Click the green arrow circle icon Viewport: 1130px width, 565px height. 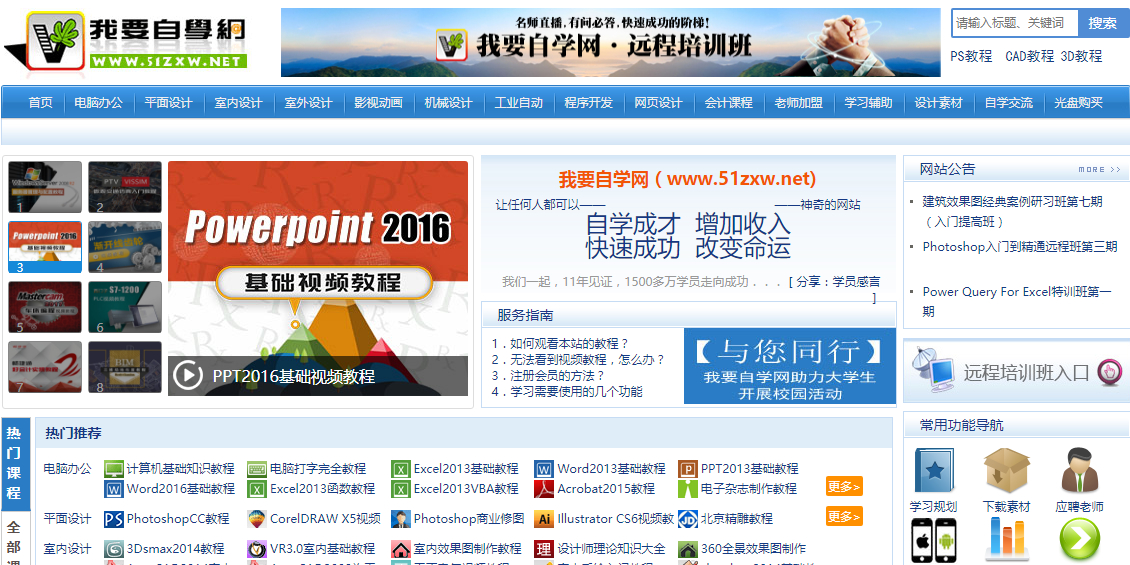click(1079, 540)
